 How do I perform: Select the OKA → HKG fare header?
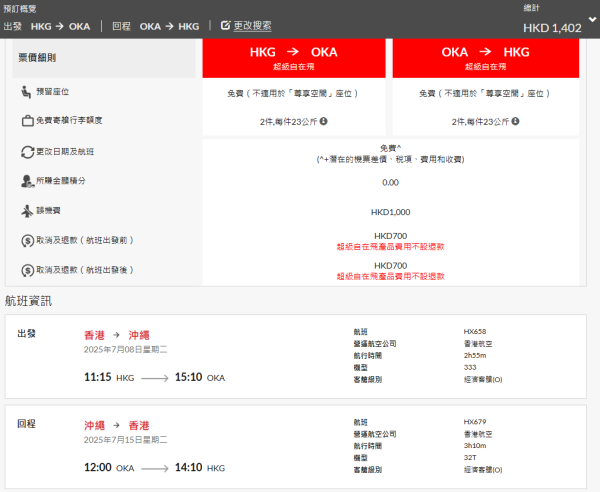[x=486, y=58]
